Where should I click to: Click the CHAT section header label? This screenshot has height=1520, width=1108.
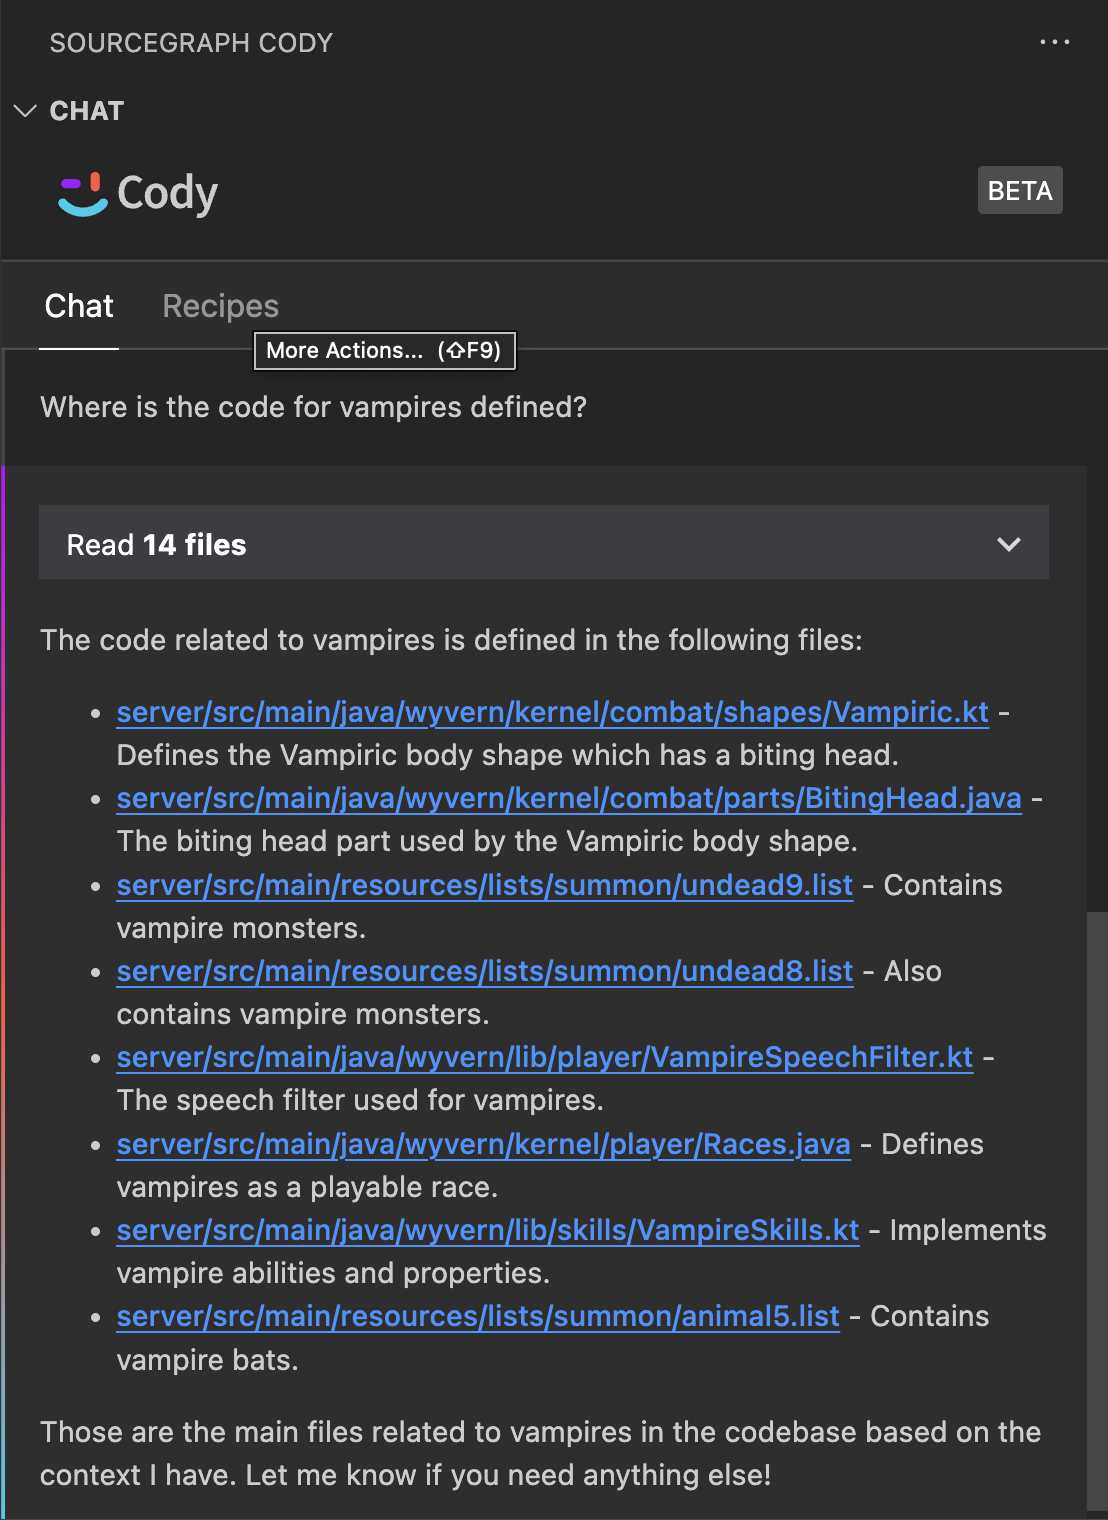click(x=87, y=111)
